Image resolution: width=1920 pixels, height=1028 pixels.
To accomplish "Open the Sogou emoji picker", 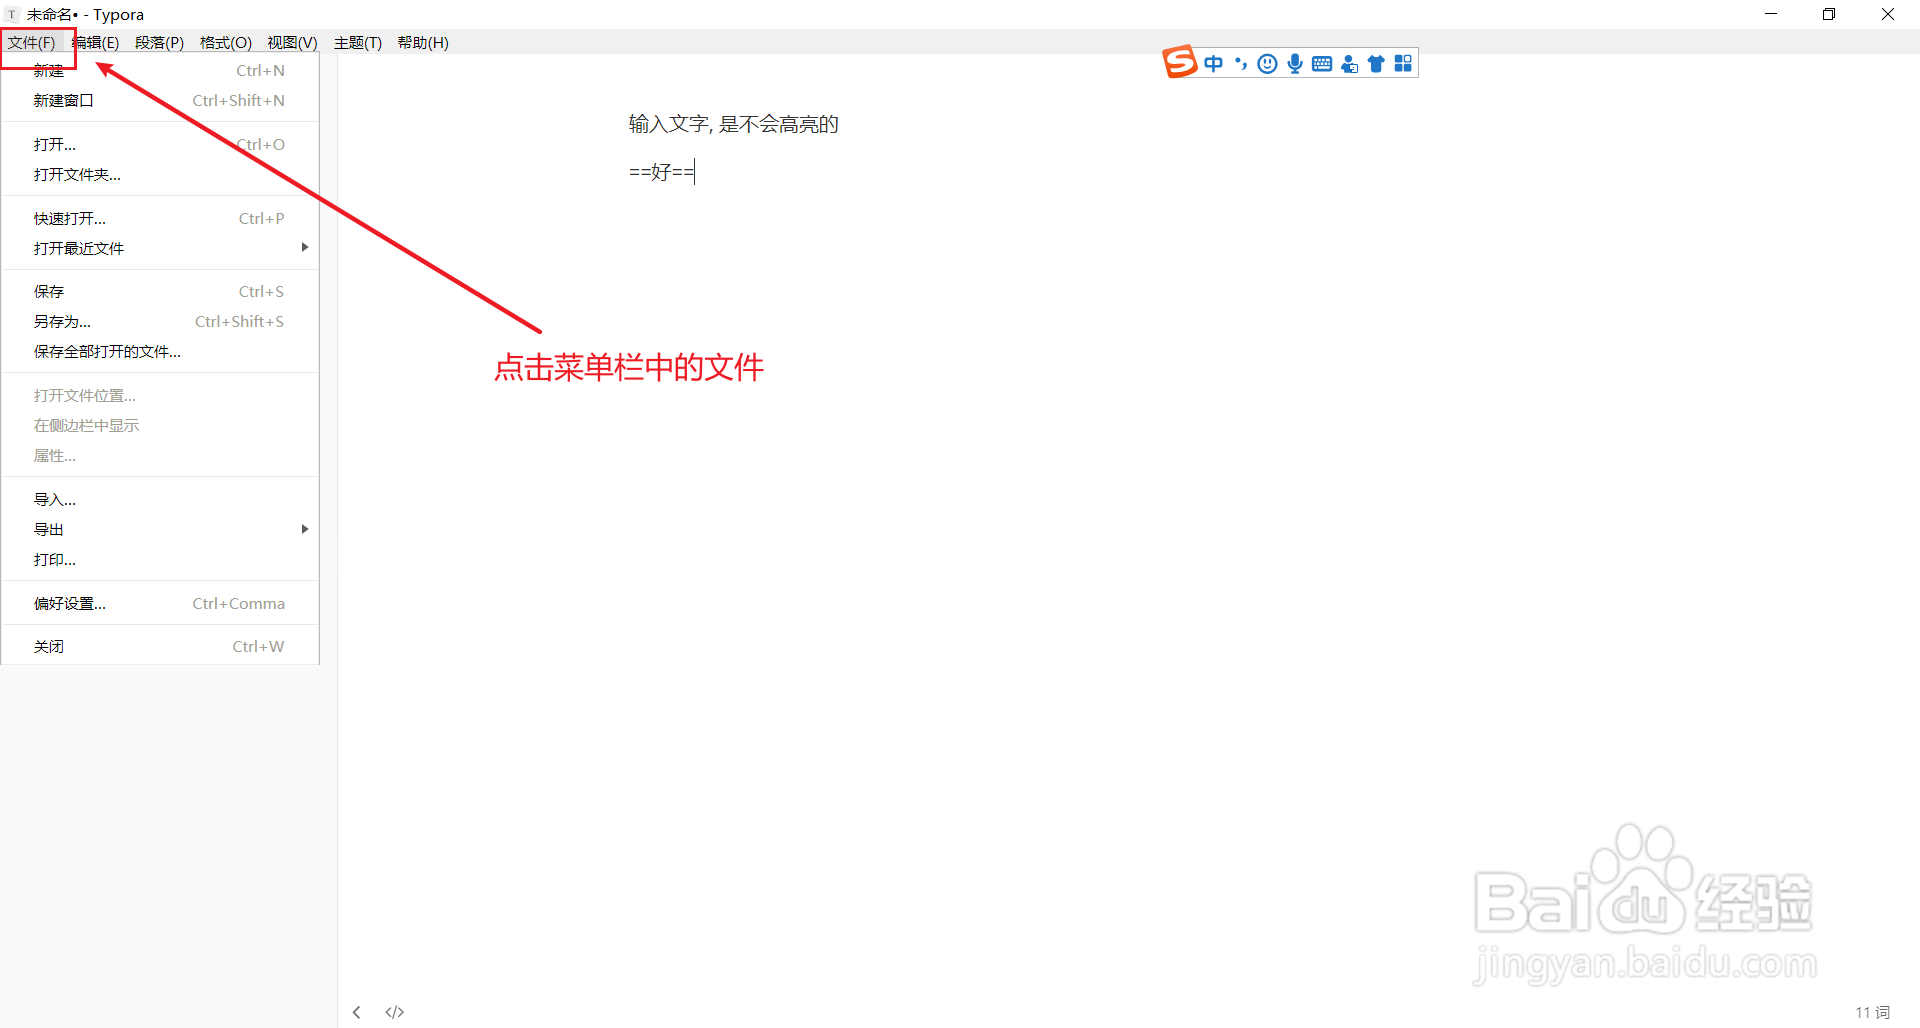I will click(x=1267, y=63).
